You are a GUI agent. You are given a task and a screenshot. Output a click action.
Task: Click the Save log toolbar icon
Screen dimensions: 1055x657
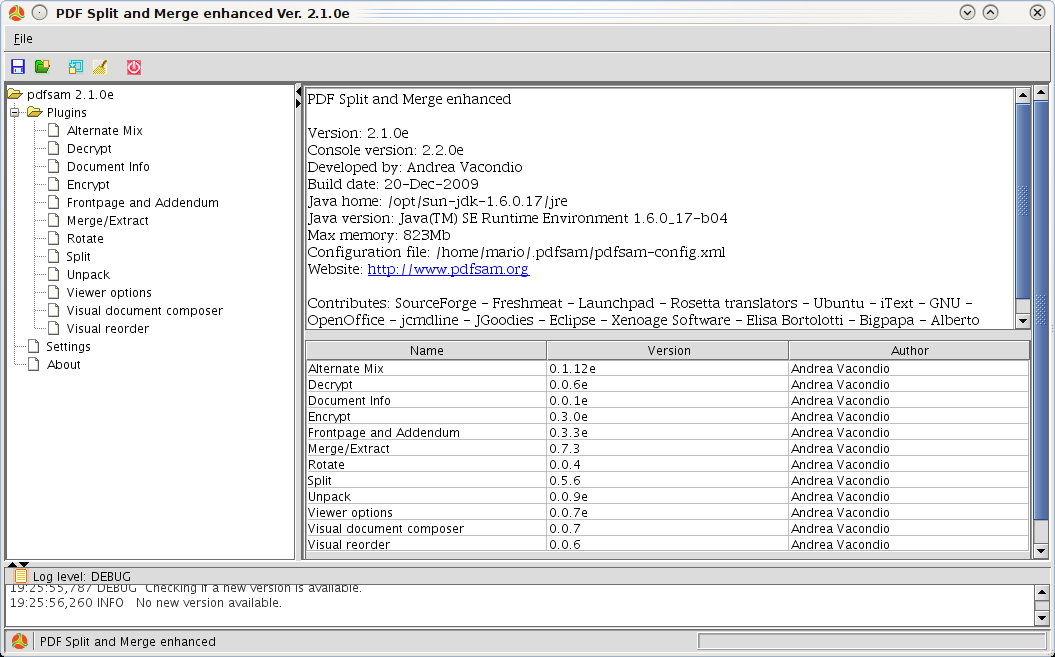(x=75, y=67)
